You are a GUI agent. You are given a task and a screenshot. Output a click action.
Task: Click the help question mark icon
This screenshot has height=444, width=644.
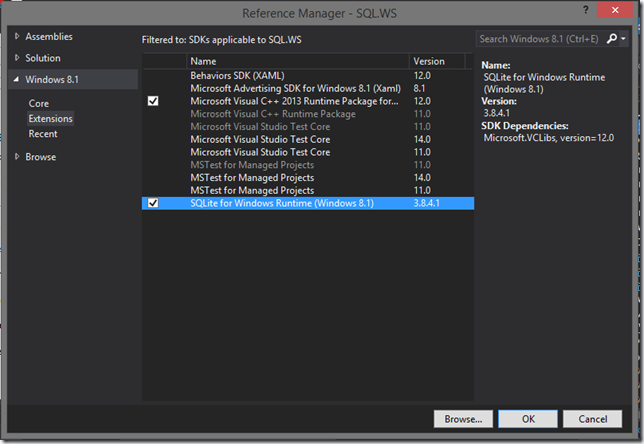(586, 10)
